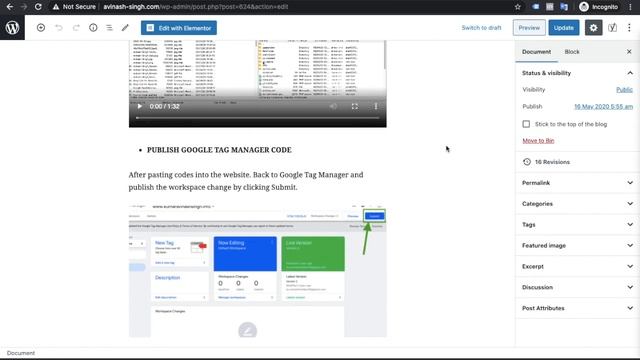Go forward in the browser
The height and width of the screenshot is (360, 640).
pyautogui.click(x=24, y=7)
